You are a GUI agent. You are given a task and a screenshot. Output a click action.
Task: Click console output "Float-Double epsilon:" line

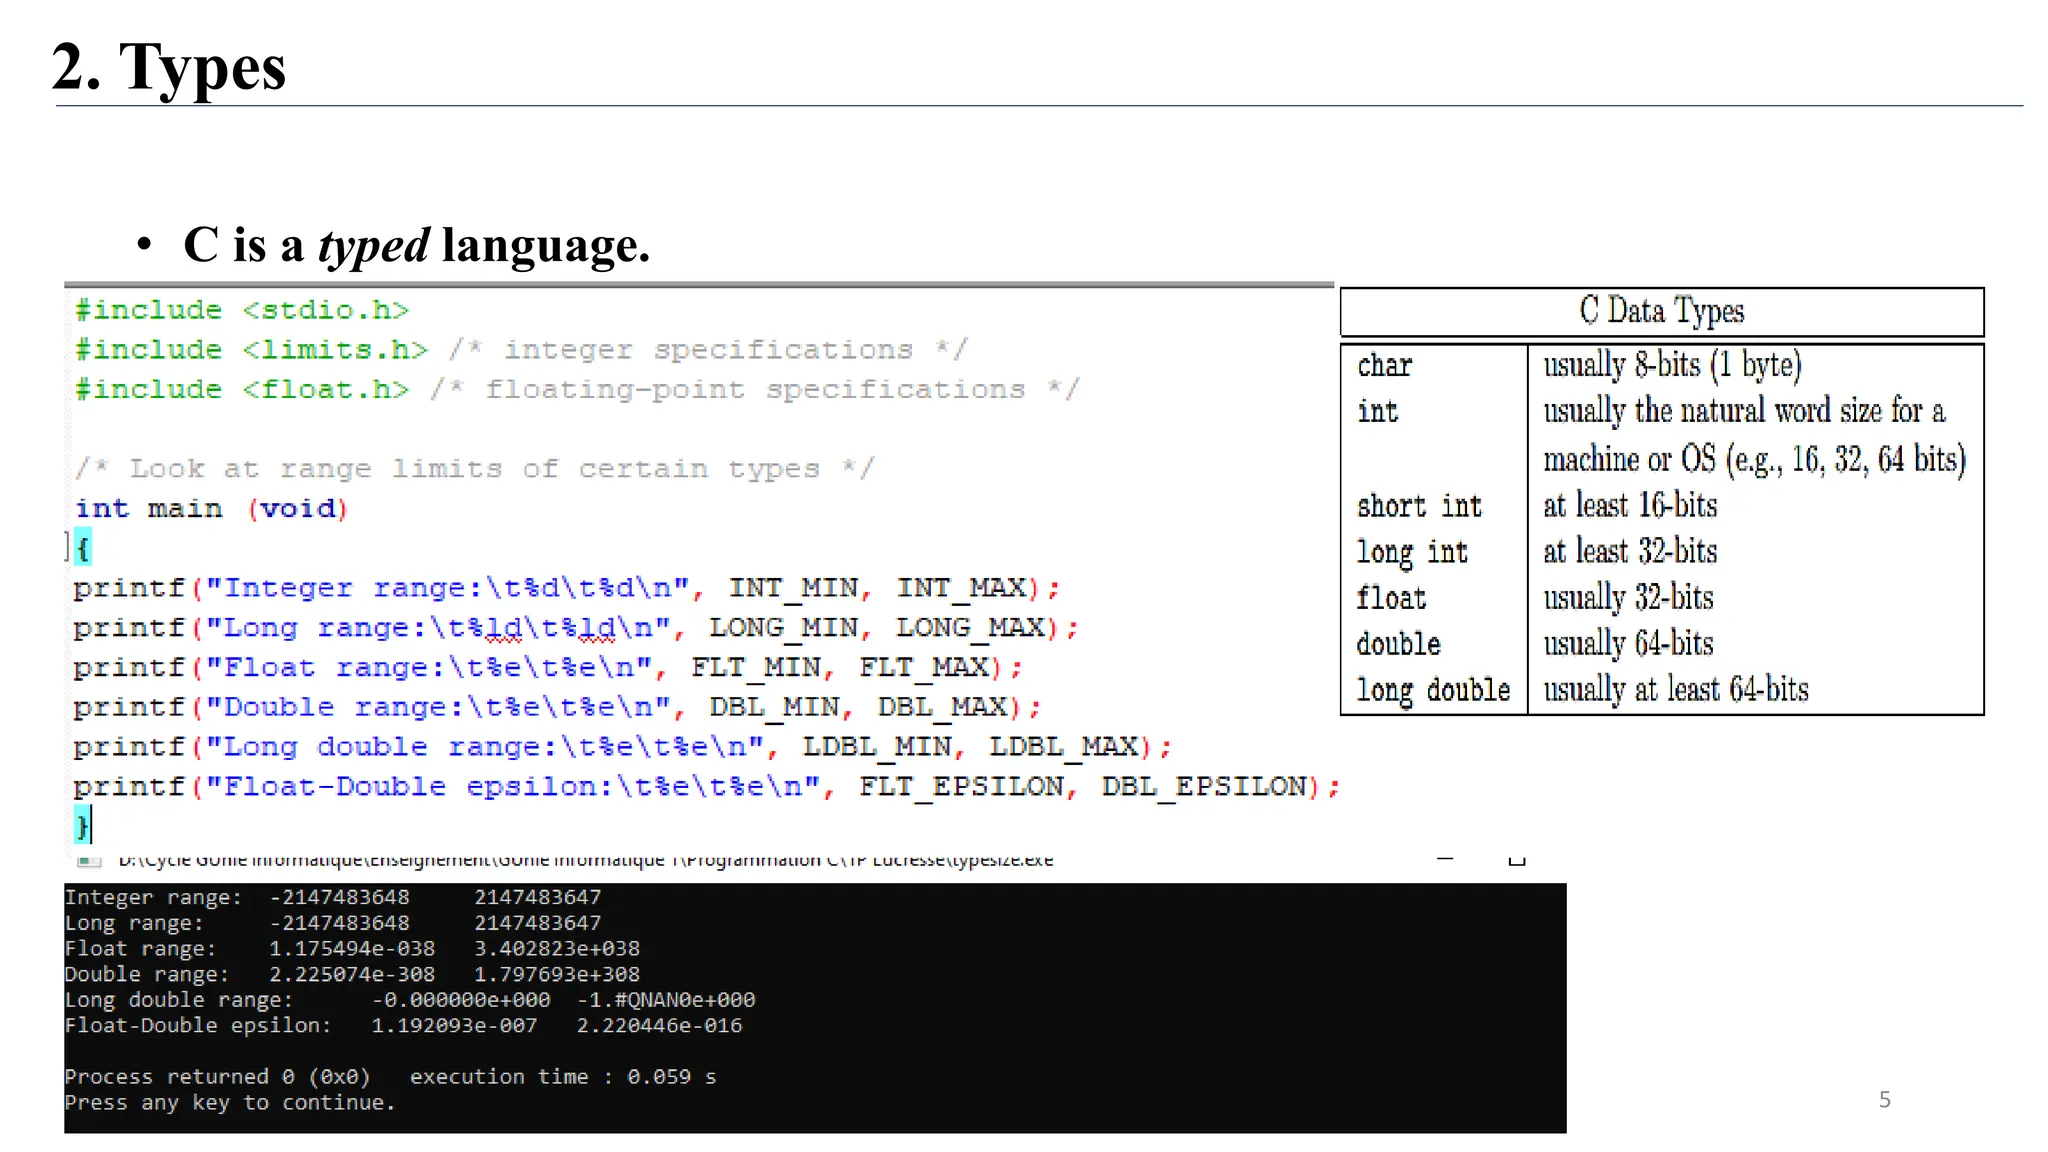[x=403, y=1025]
